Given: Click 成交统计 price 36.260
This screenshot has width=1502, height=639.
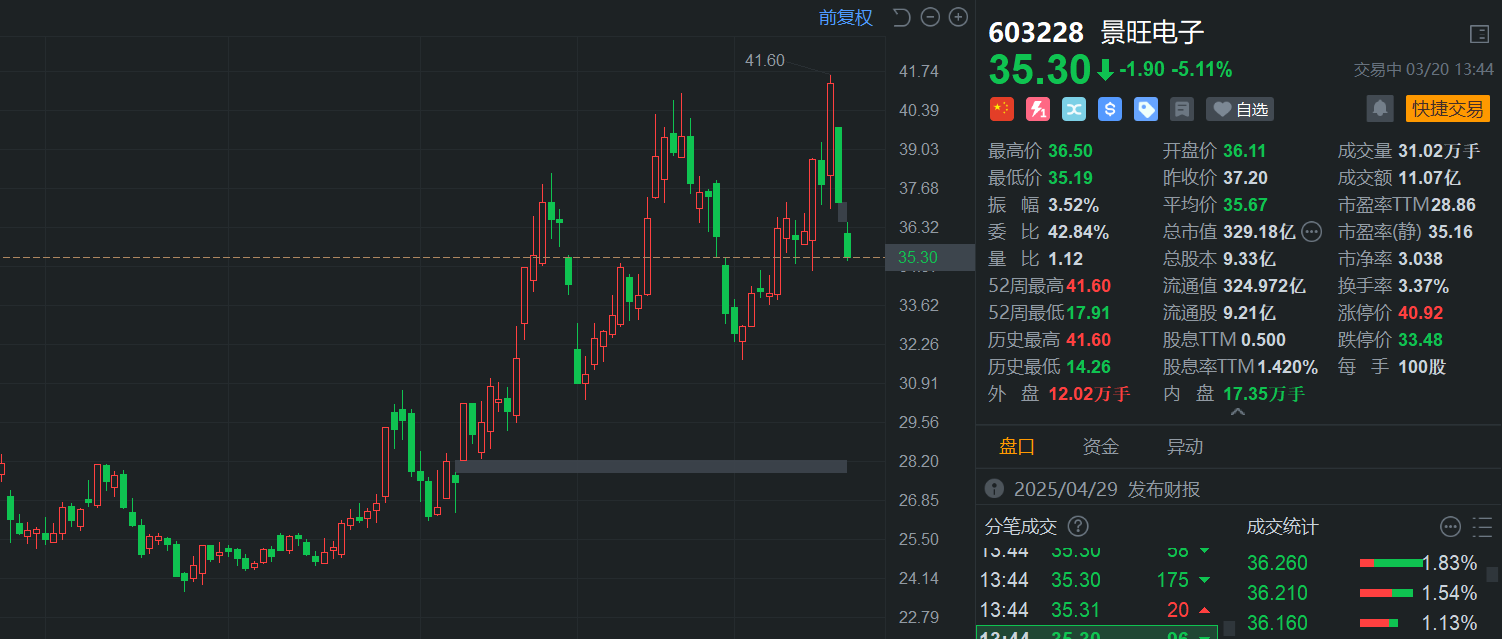Looking at the screenshot, I should pyautogui.click(x=1277, y=563).
